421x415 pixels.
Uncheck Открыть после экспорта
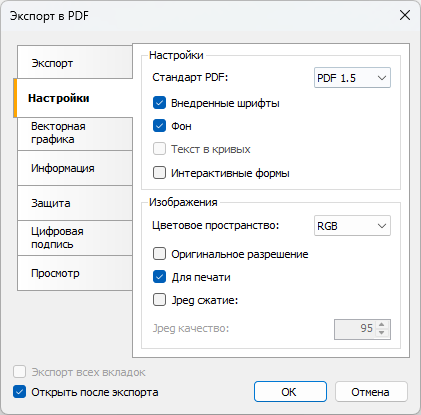pyautogui.click(x=19, y=392)
